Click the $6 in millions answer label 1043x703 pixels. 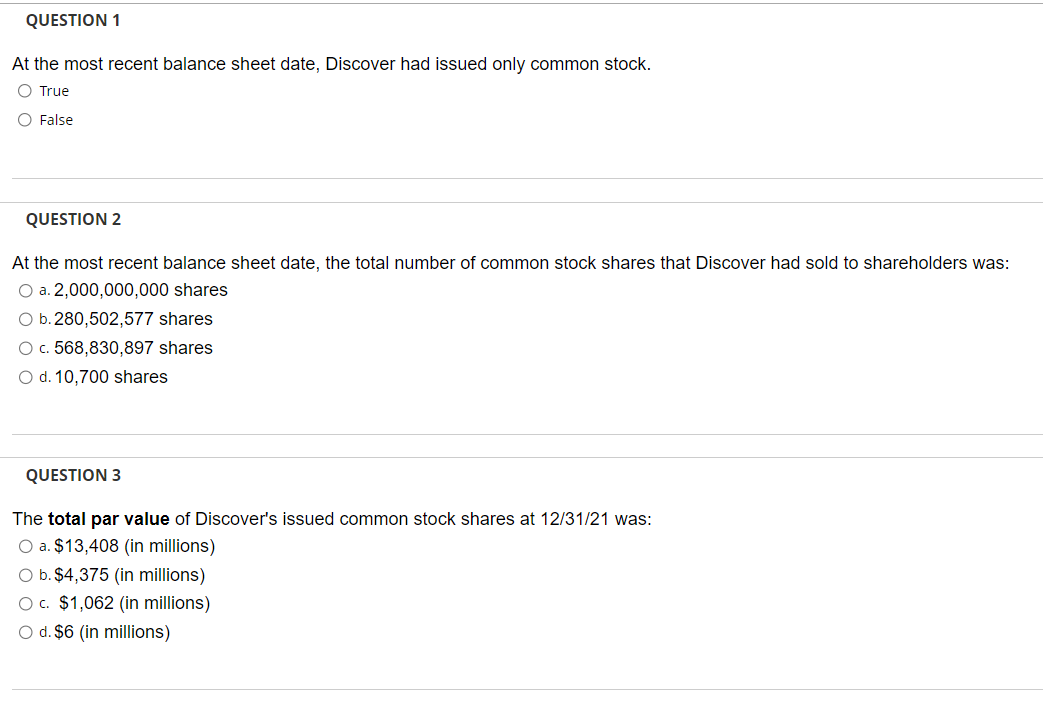pyautogui.click(x=110, y=632)
